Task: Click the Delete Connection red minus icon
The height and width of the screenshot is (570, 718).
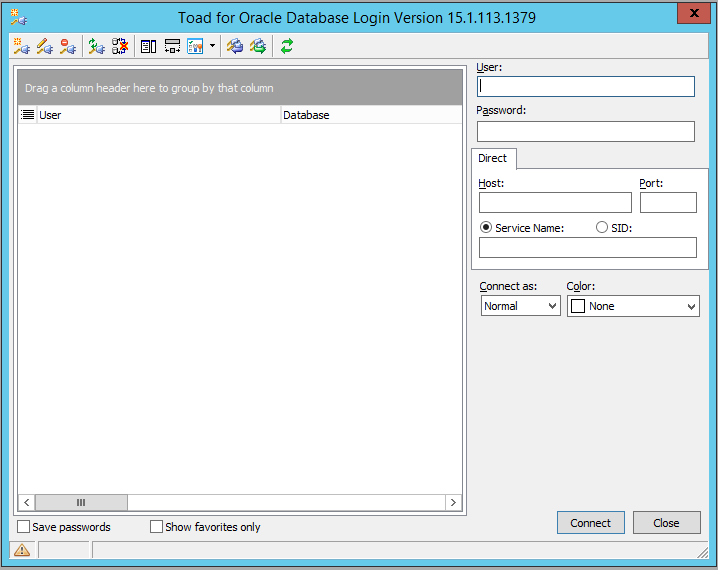Action: click(68, 46)
